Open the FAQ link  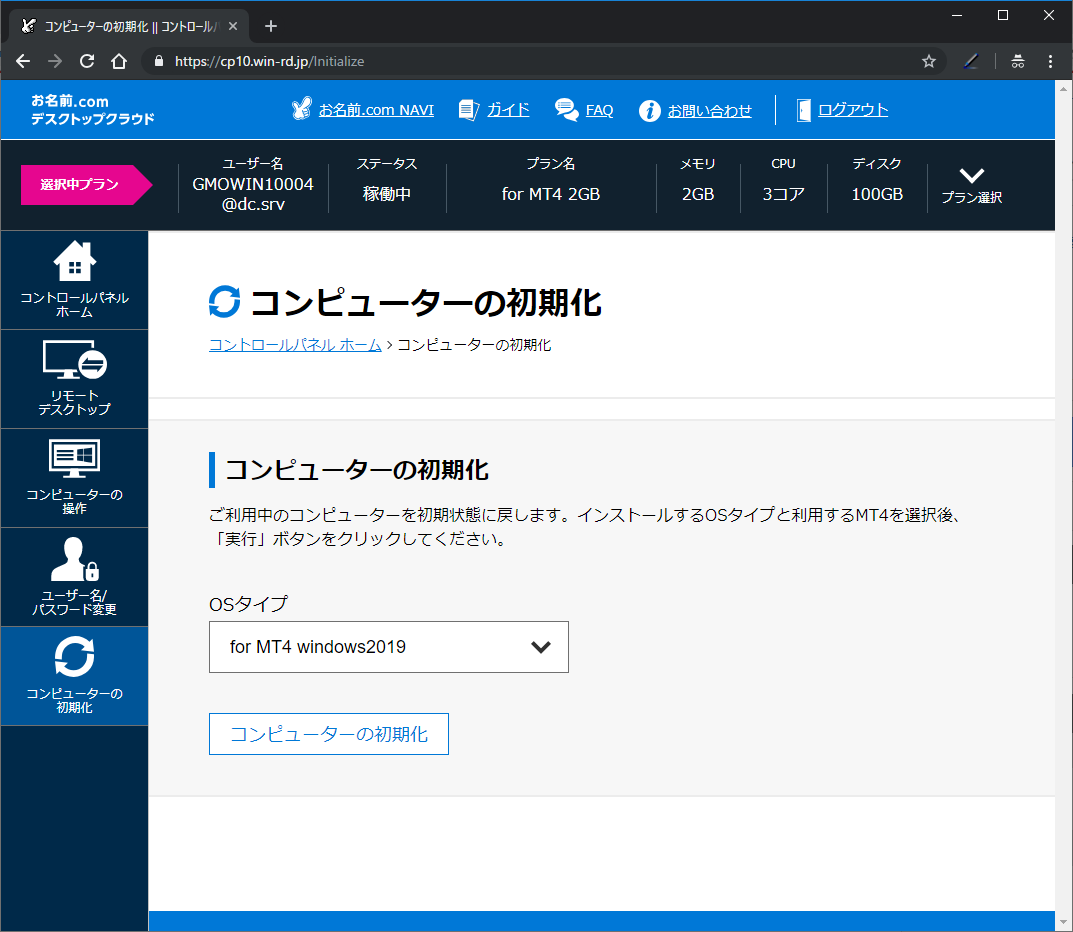click(x=599, y=110)
